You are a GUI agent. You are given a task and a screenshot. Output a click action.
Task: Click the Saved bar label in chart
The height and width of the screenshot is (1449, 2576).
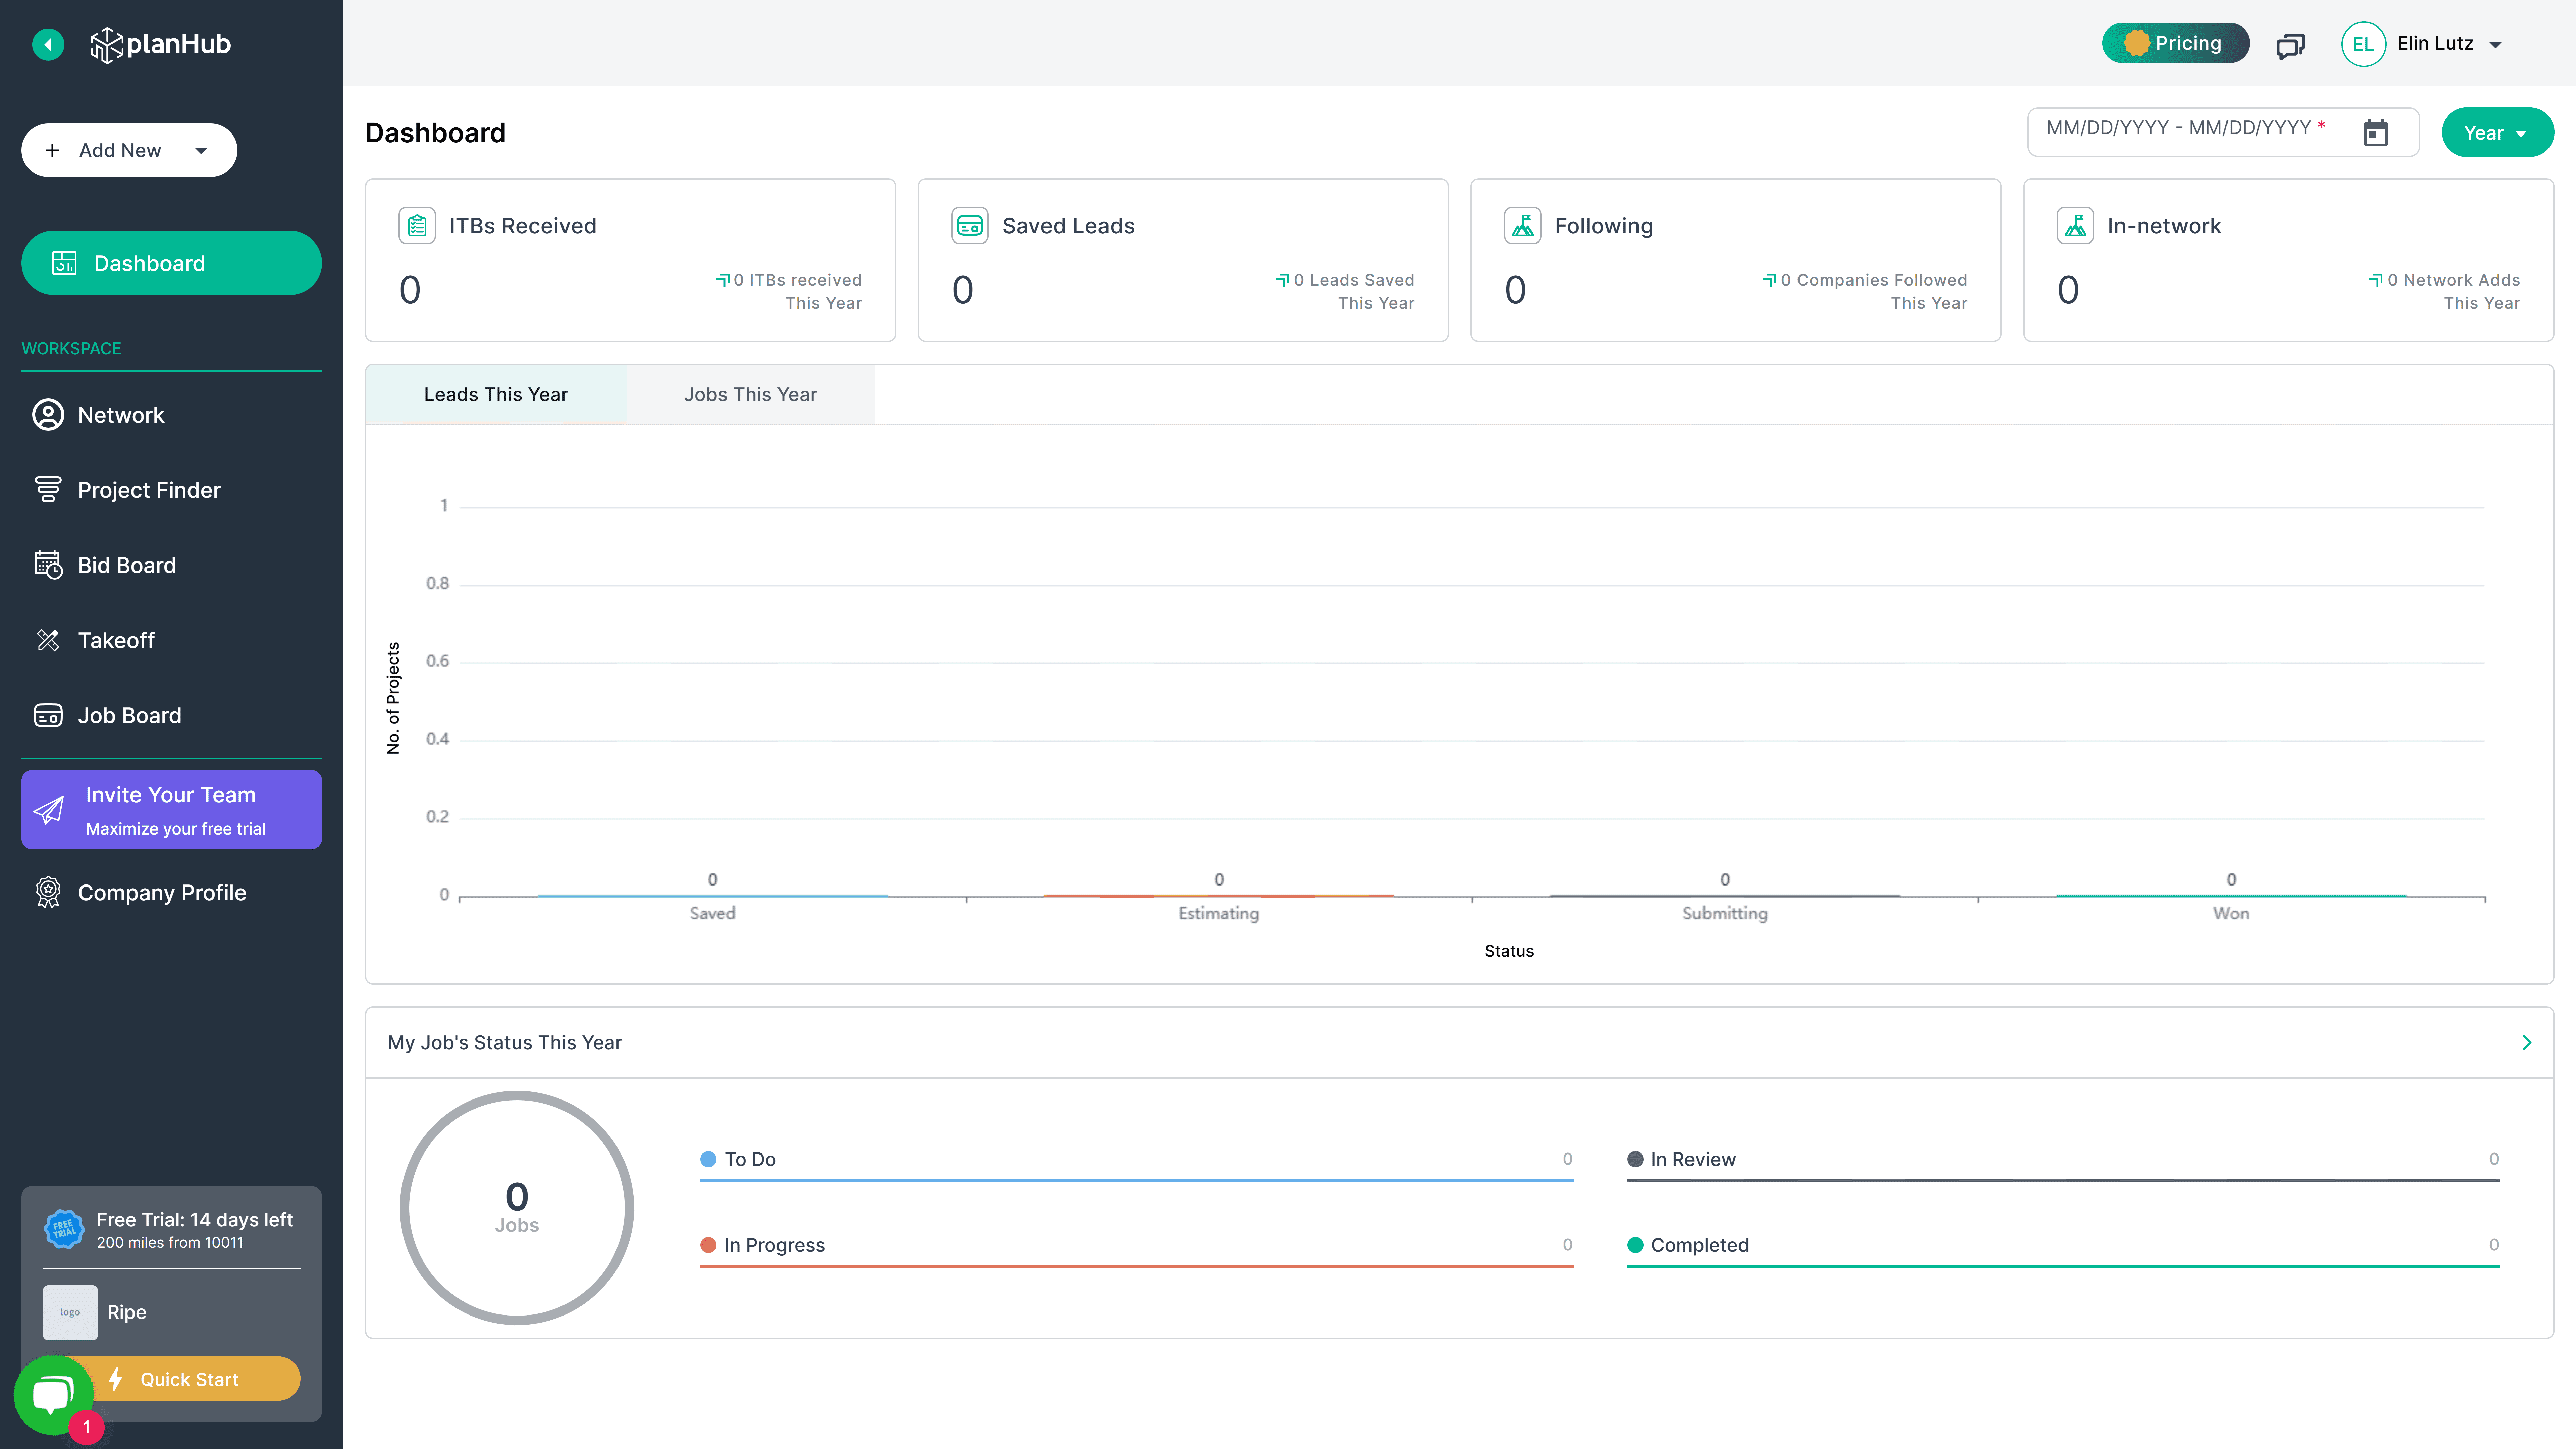tap(712, 913)
